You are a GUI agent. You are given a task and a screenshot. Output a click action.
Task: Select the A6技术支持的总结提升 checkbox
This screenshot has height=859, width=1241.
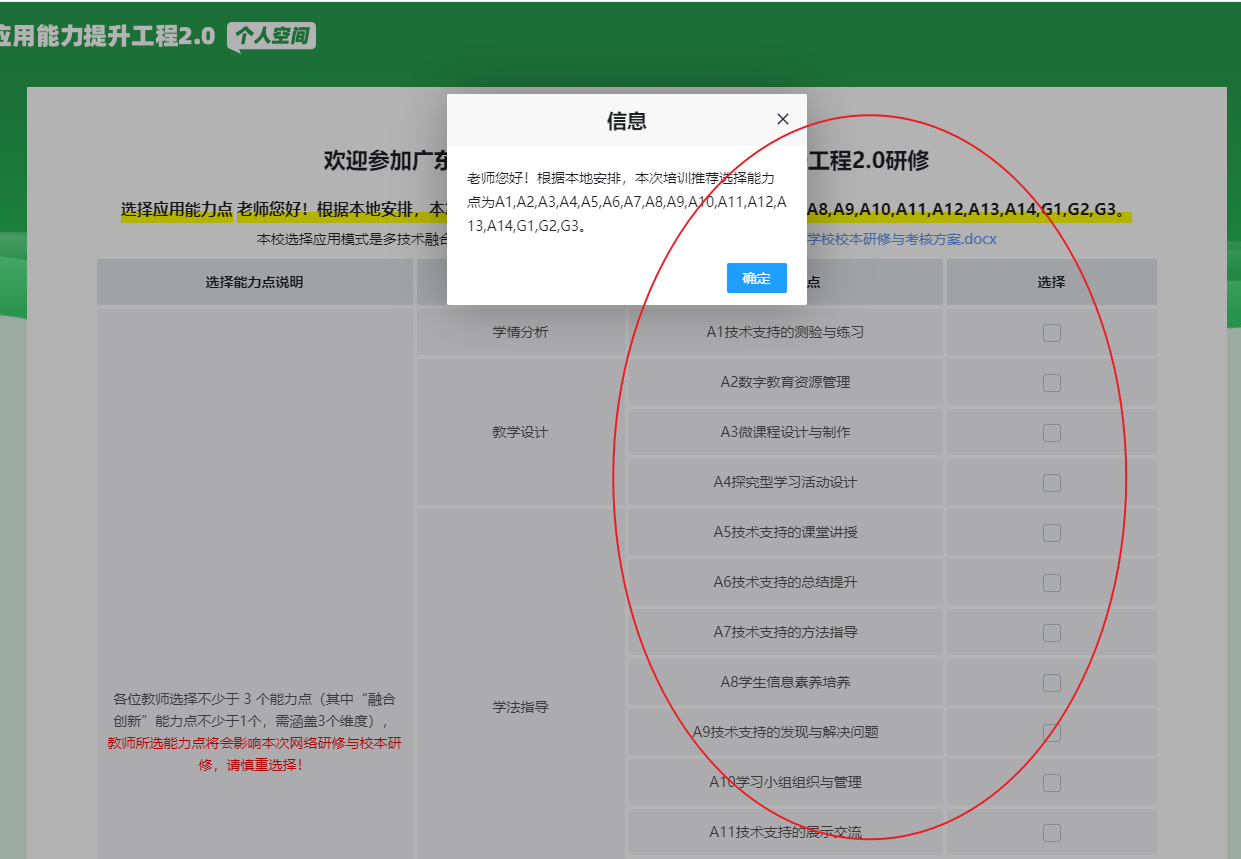pyautogui.click(x=1052, y=583)
